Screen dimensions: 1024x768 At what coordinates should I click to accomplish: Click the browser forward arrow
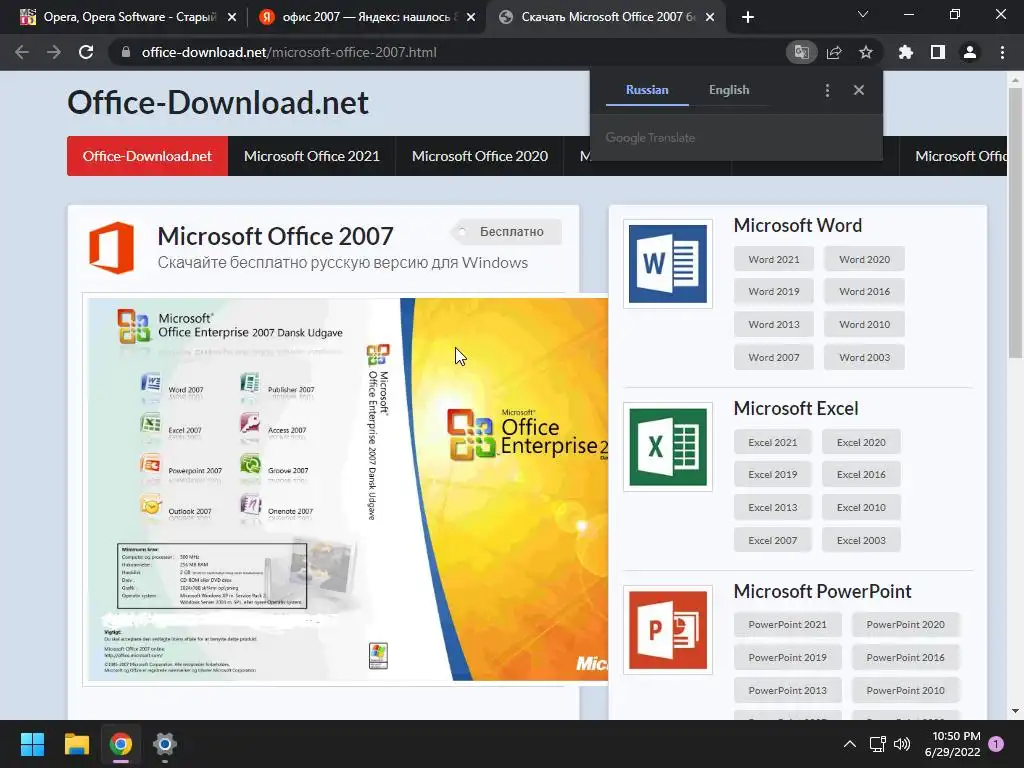point(54,52)
